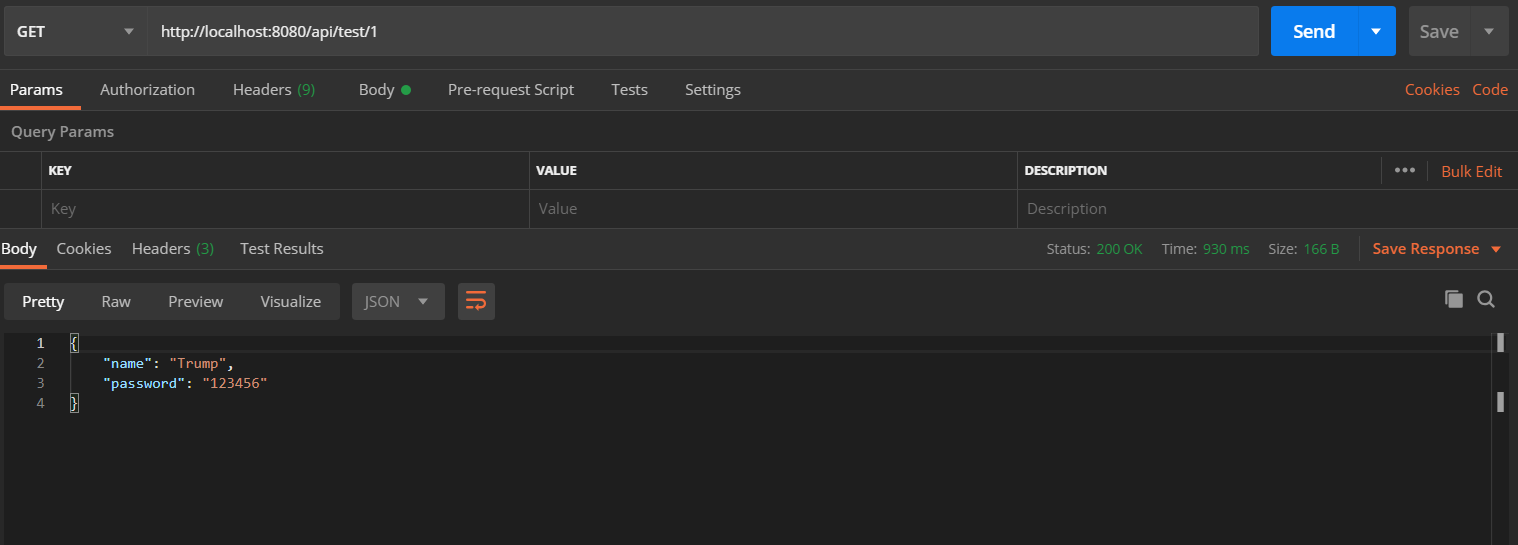The image size is (1518, 545).
Task: Click the DESCRIPTION column header
Action: [1065, 171]
